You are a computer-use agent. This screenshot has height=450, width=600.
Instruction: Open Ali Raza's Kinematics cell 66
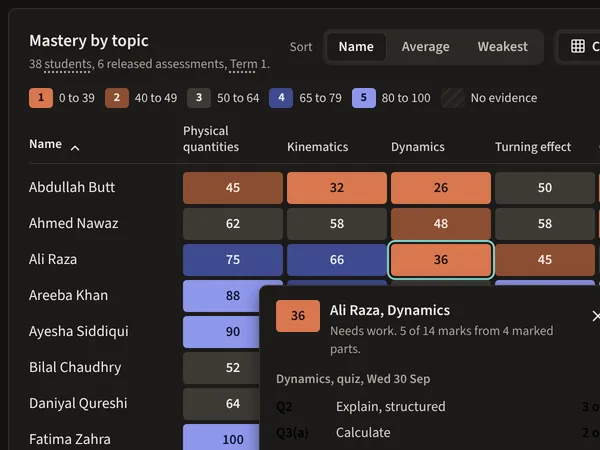pyautogui.click(x=337, y=260)
